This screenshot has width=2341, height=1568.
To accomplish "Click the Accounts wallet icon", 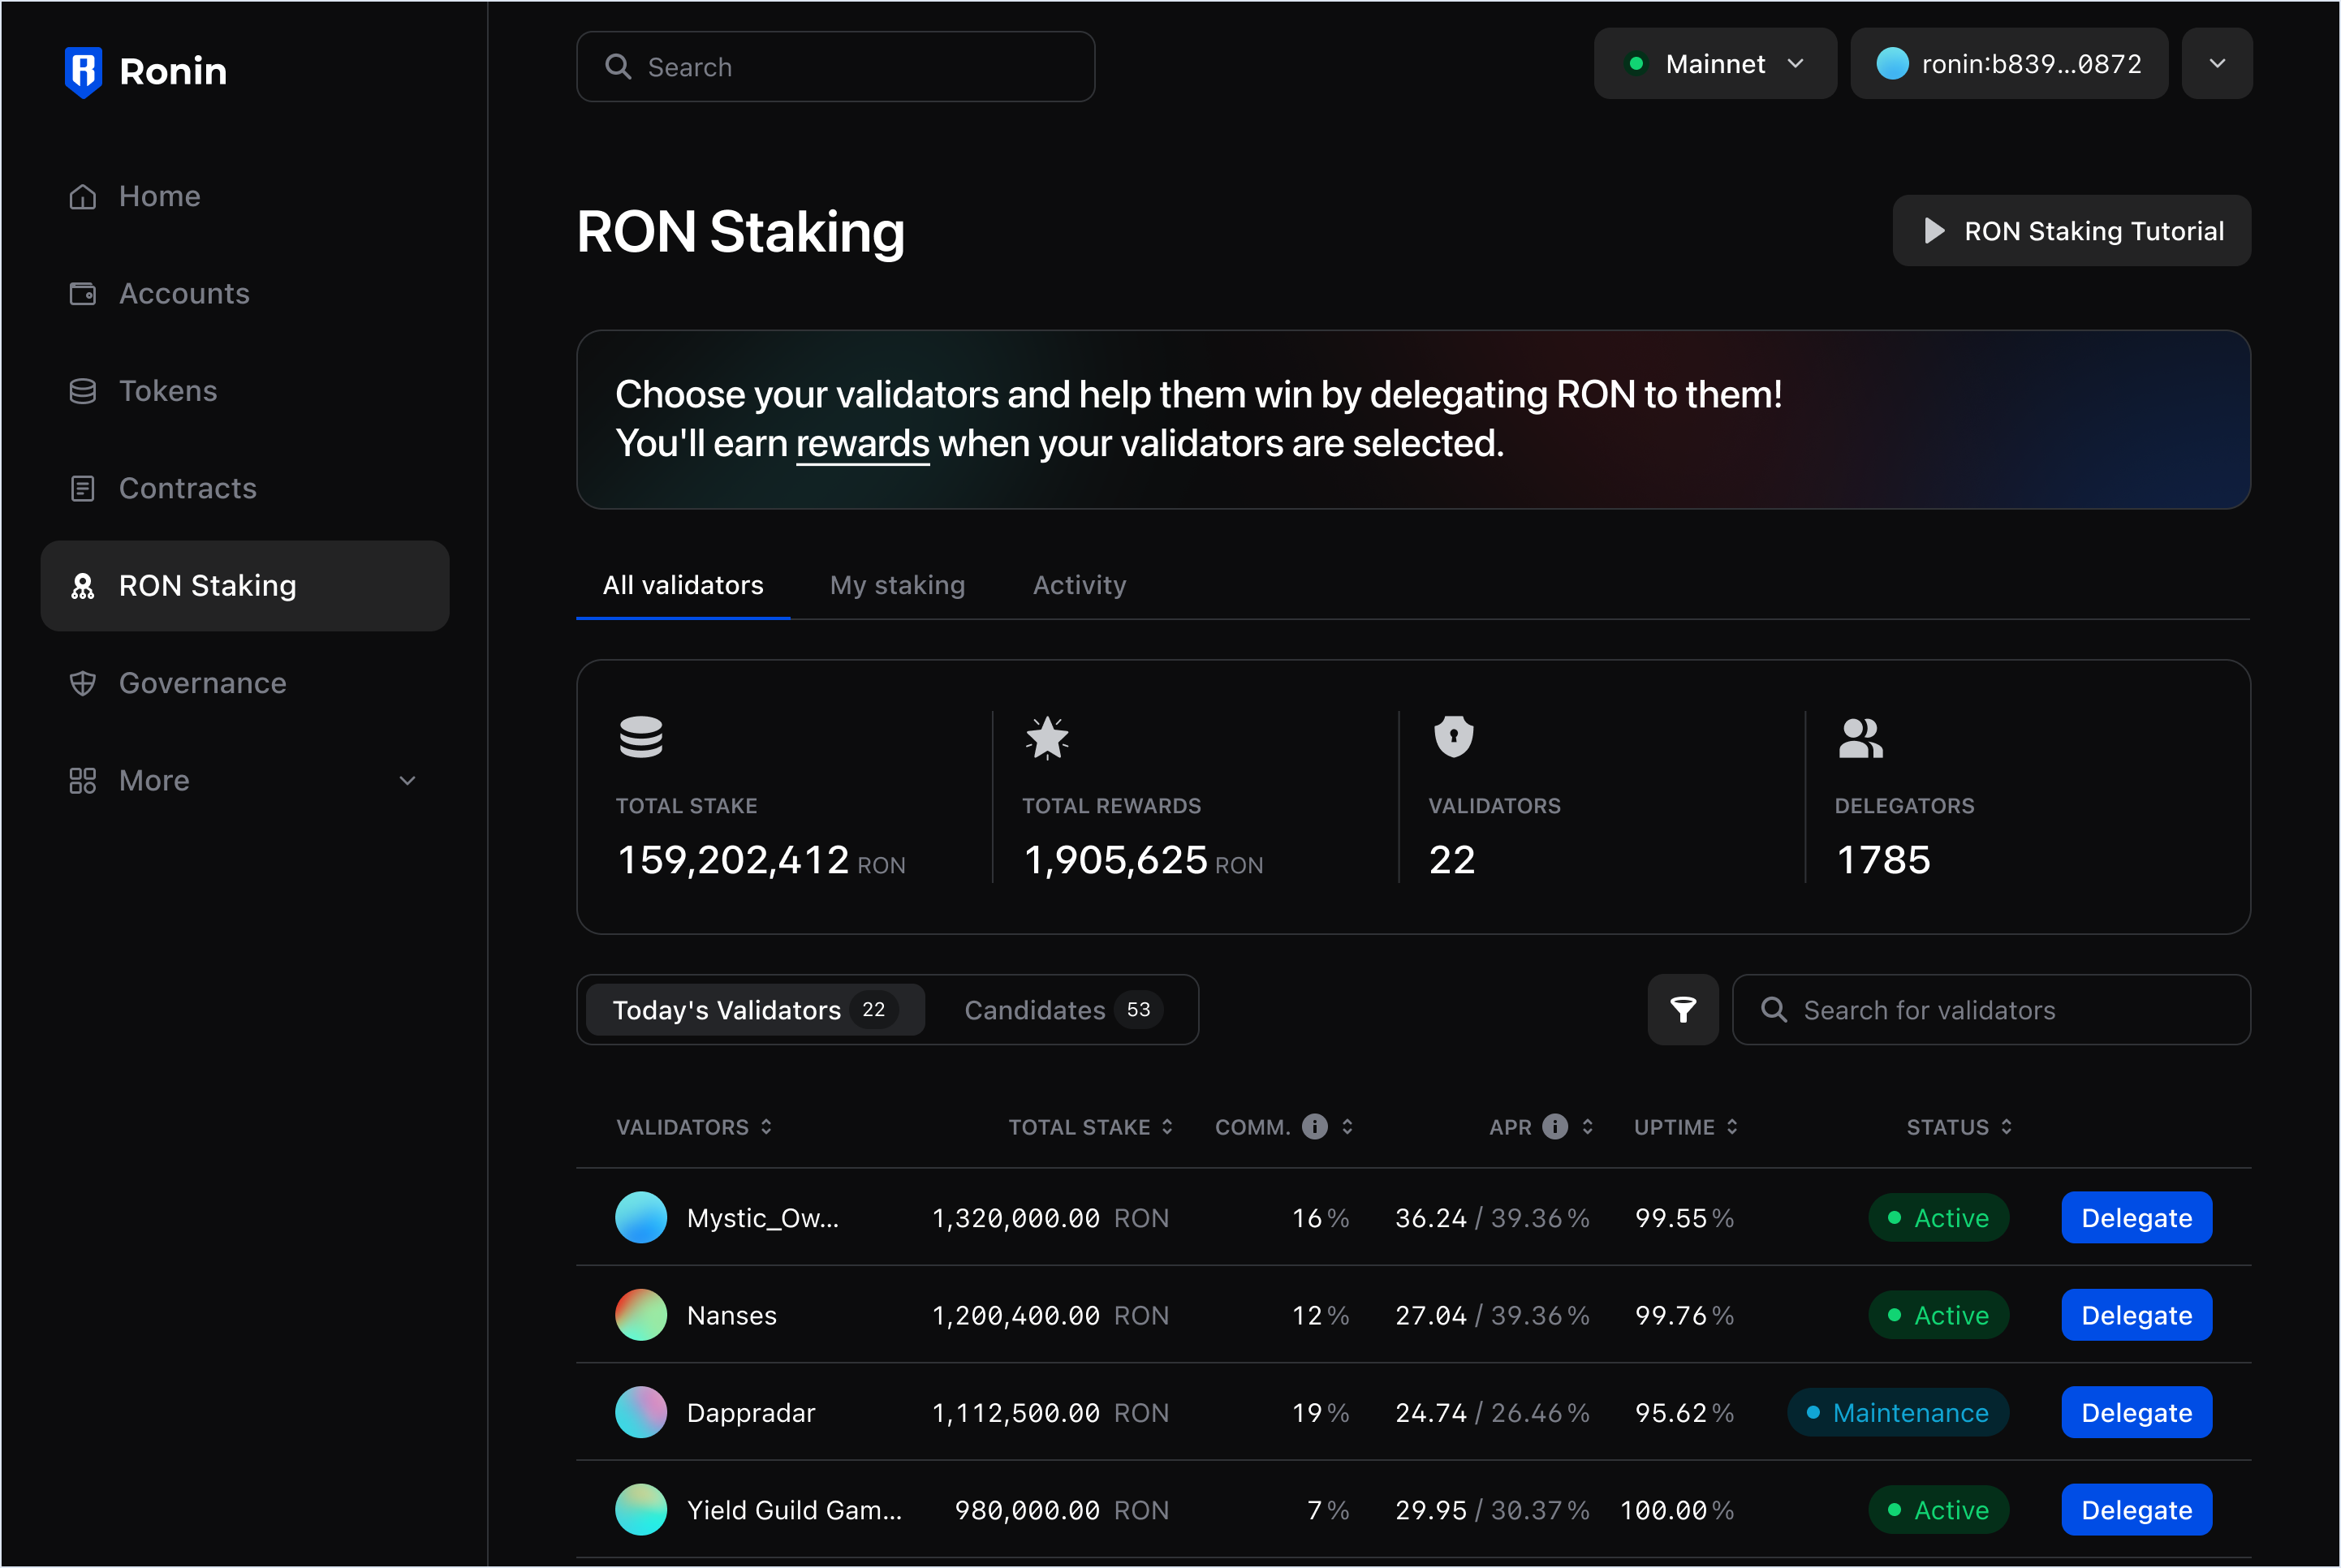I will (x=83, y=294).
